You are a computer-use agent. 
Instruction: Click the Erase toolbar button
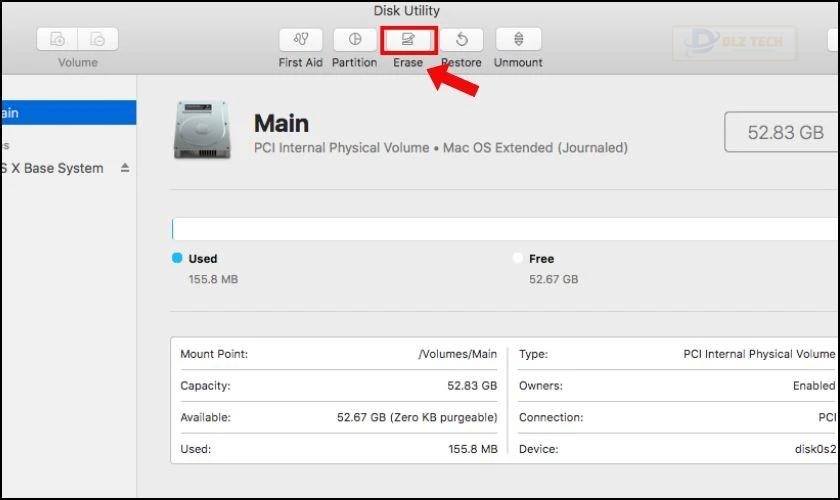pyautogui.click(x=408, y=39)
